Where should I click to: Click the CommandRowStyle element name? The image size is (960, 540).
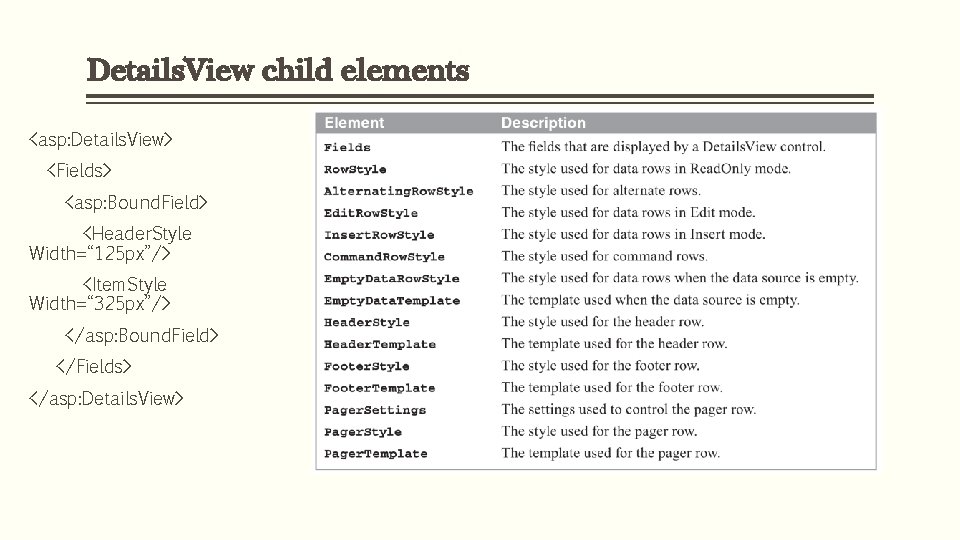(384, 257)
